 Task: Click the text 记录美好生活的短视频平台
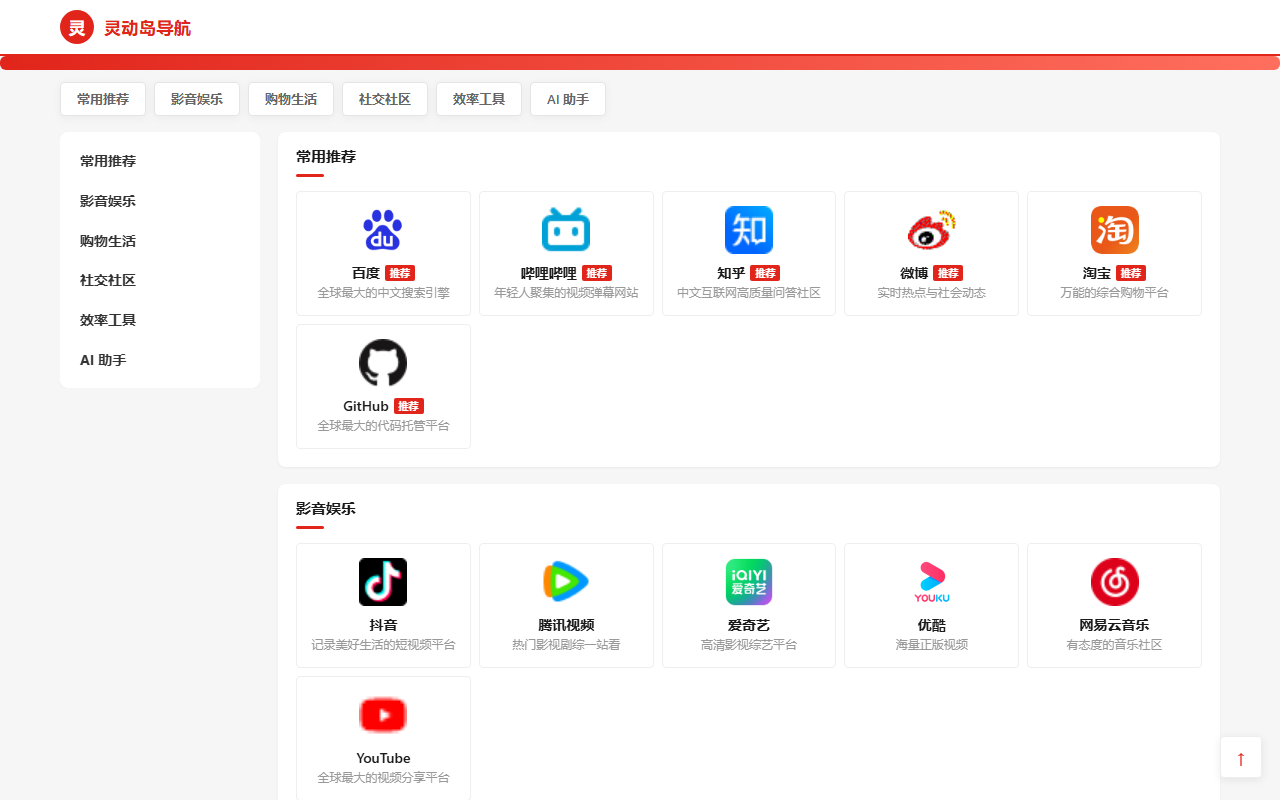[x=383, y=645]
